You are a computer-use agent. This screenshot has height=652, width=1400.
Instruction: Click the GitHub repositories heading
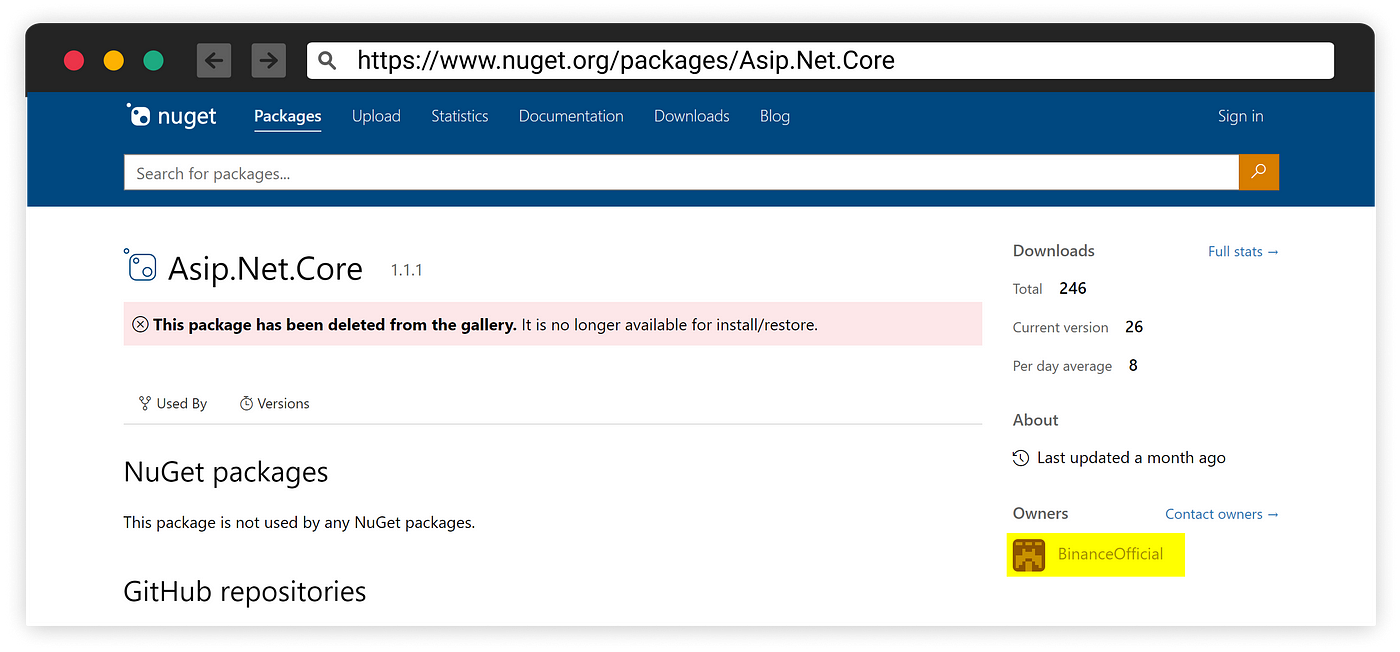pos(245,592)
